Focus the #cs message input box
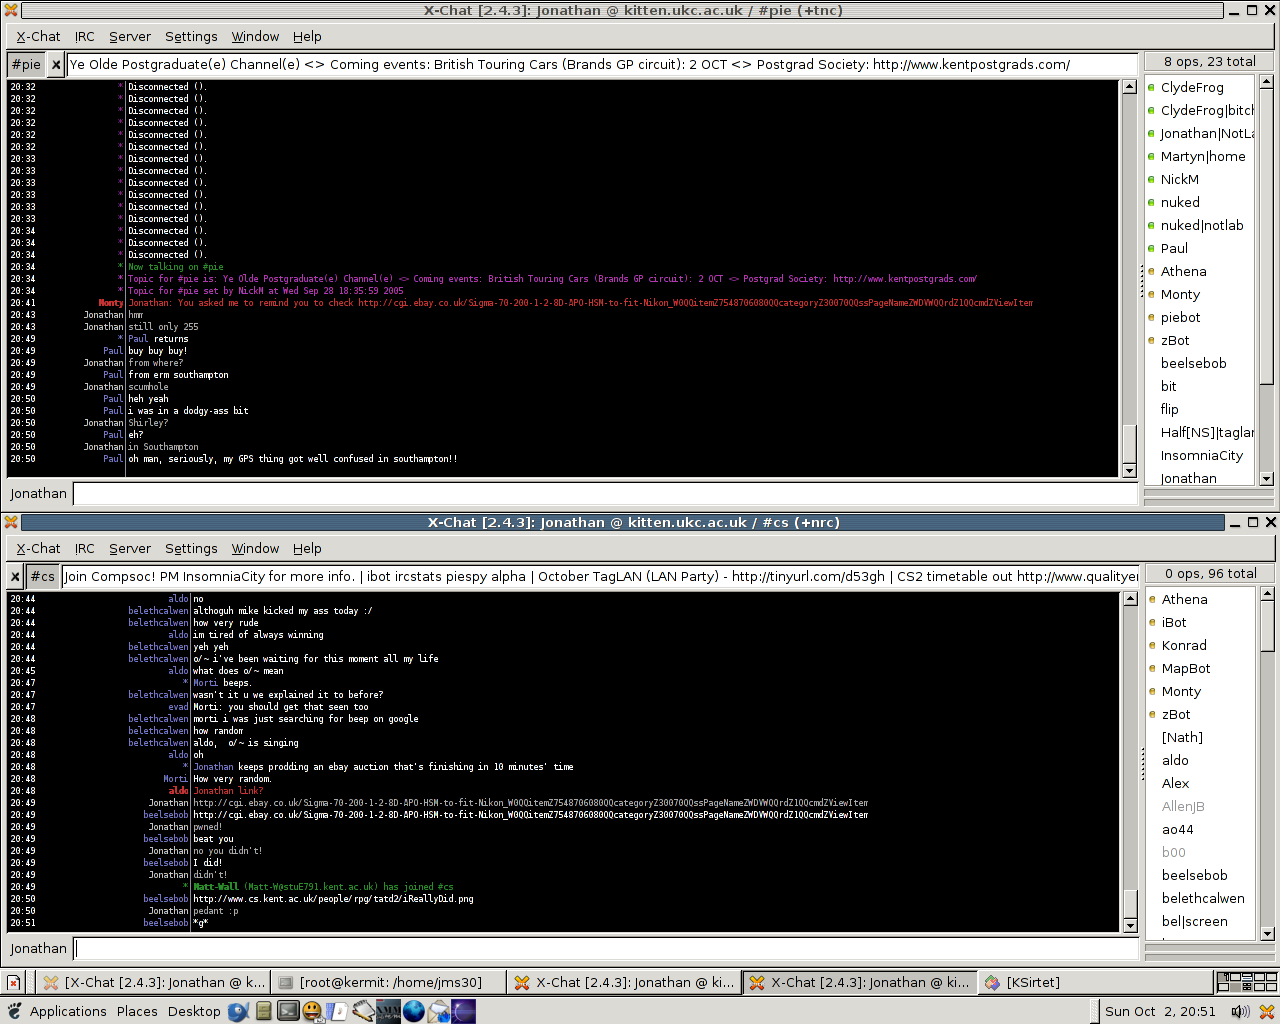The width and height of the screenshot is (1280, 1024). pos(605,948)
